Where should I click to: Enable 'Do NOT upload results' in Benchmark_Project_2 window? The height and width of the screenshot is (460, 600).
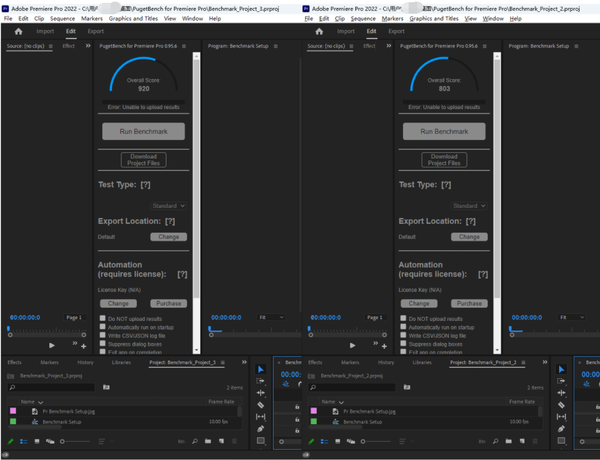coord(403,318)
